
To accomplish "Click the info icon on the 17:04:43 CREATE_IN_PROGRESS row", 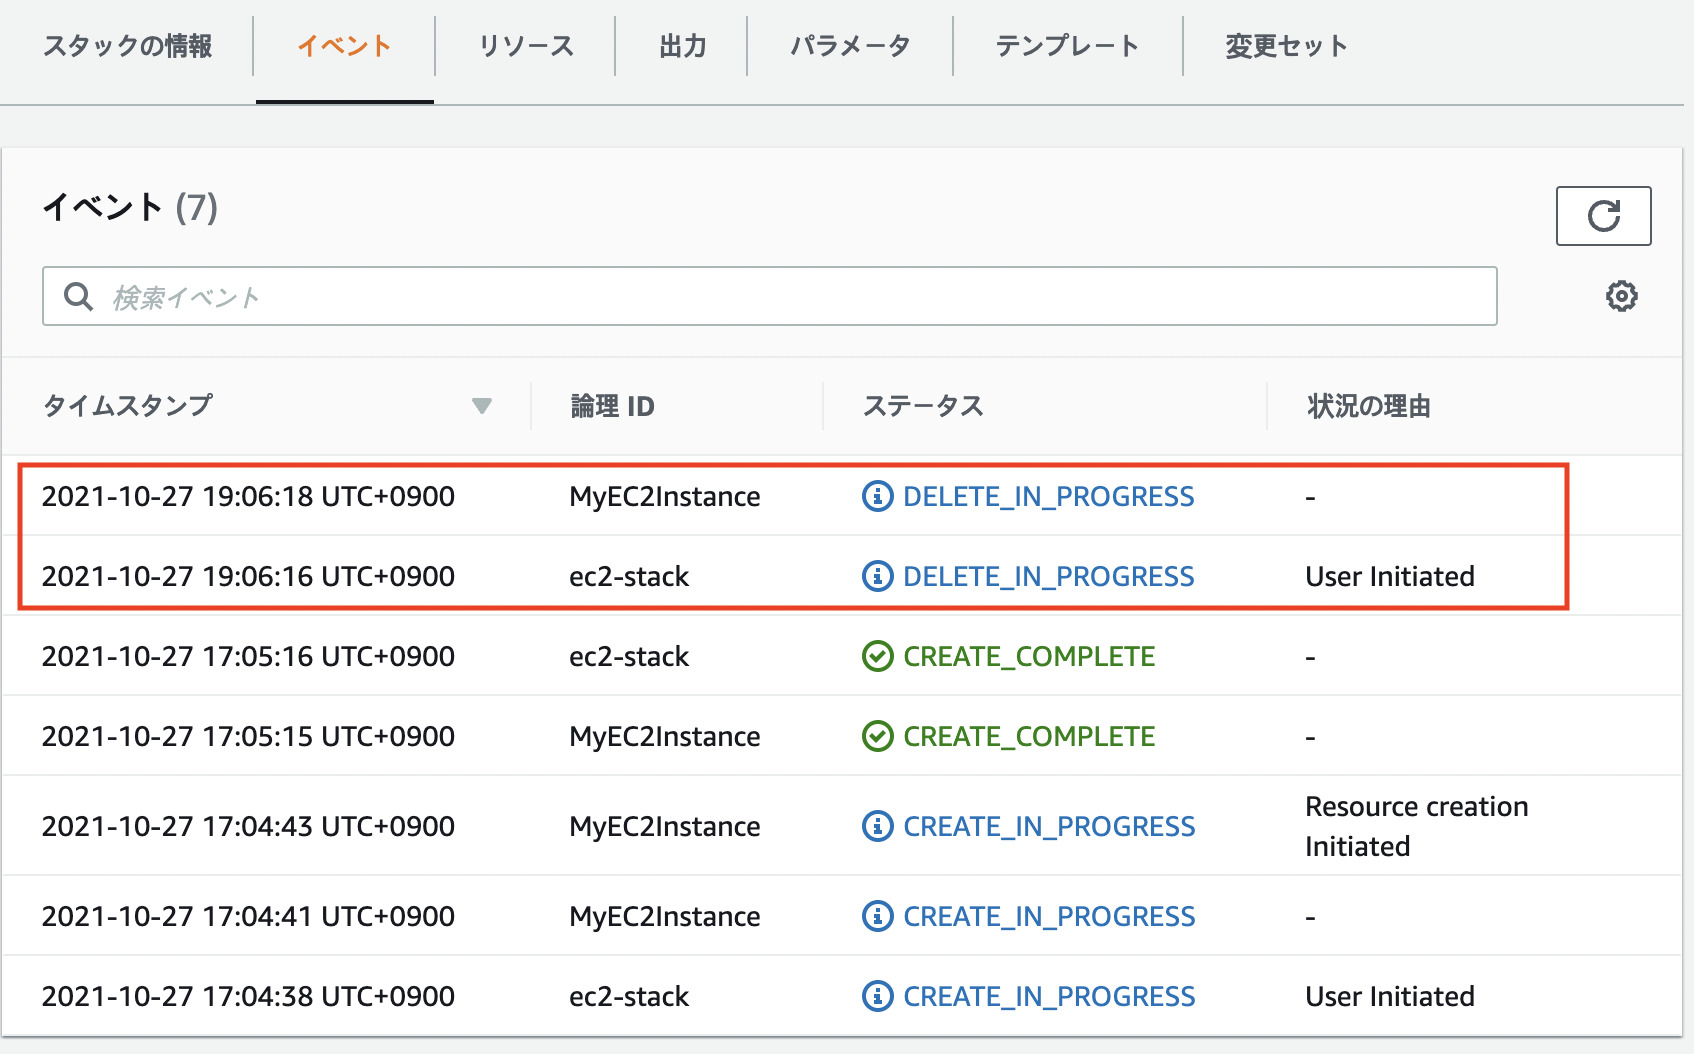I will pyautogui.click(x=876, y=826).
